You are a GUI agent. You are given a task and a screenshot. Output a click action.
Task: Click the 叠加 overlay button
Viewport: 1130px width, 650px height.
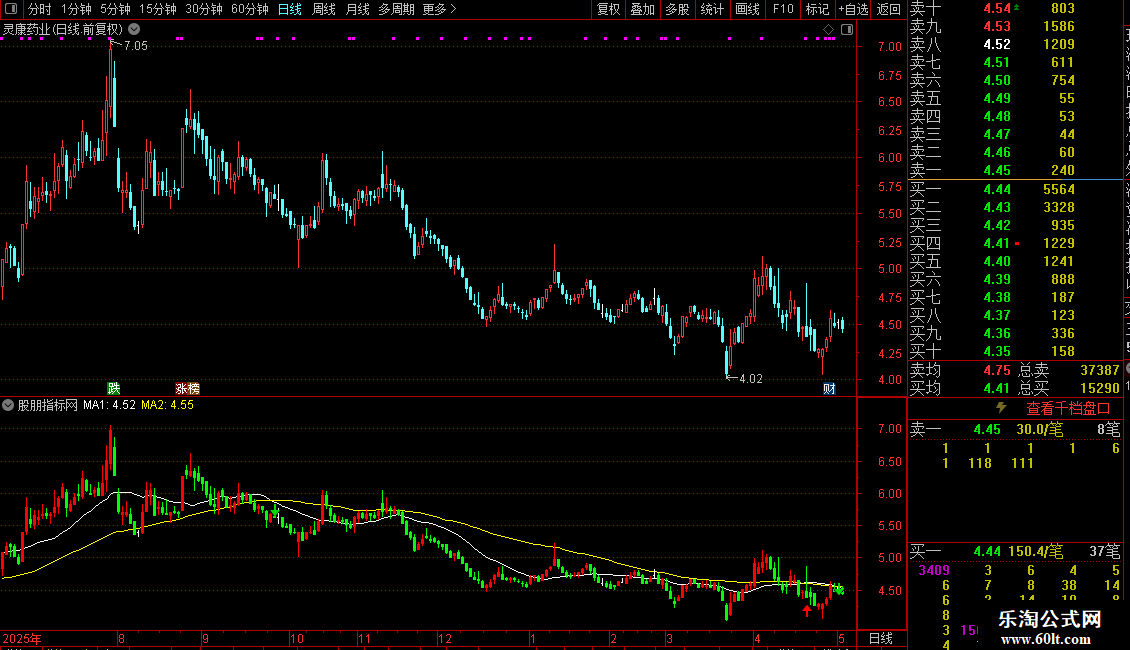[643, 9]
